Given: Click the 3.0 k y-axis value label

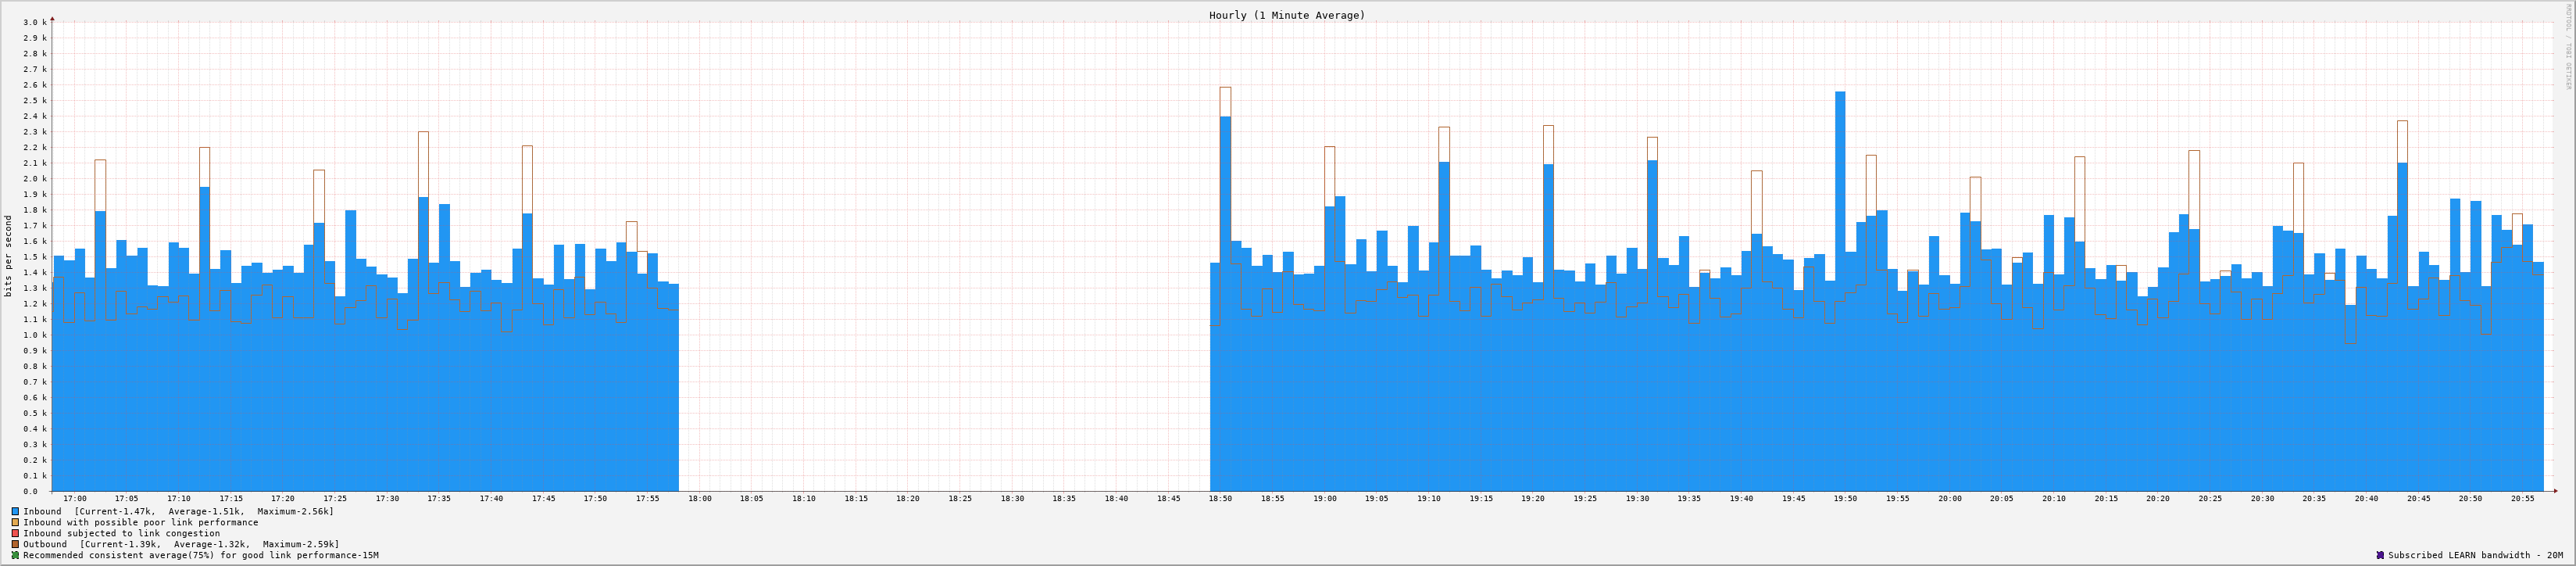Looking at the screenshot, I should pyautogui.click(x=34, y=22).
